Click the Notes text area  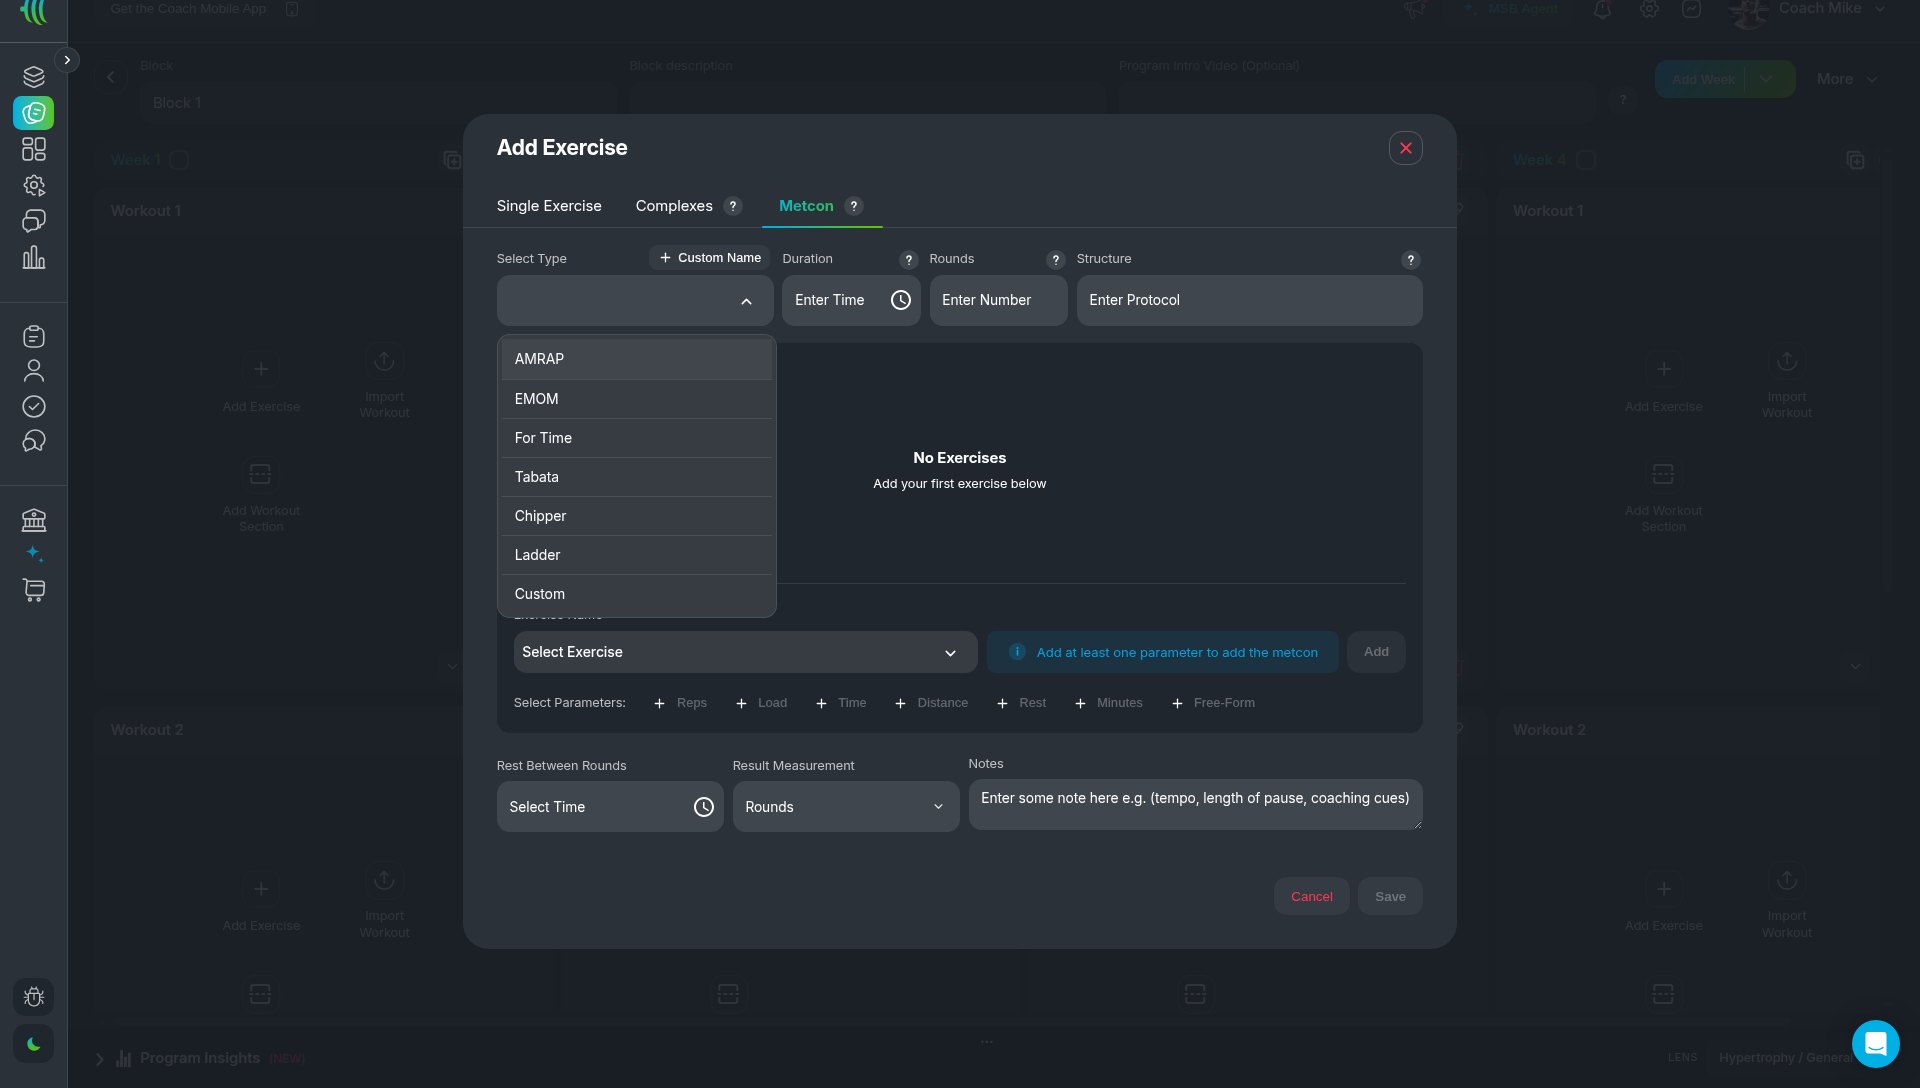[x=1195, y=805]
